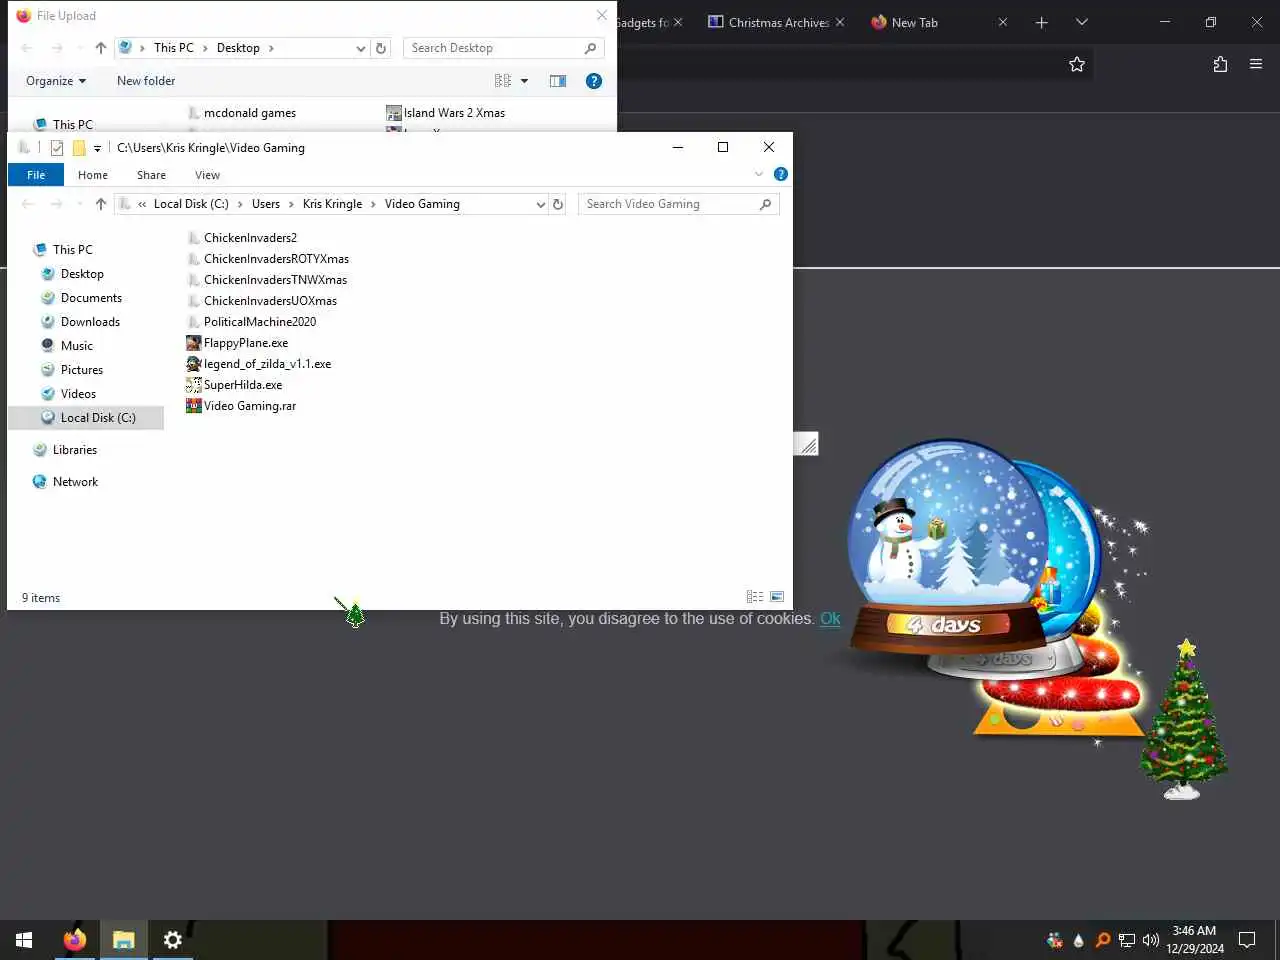Click Properties quick access toolbar checkmark icon
Viewport: 1280px width, 960px height.
pos(57,148)
